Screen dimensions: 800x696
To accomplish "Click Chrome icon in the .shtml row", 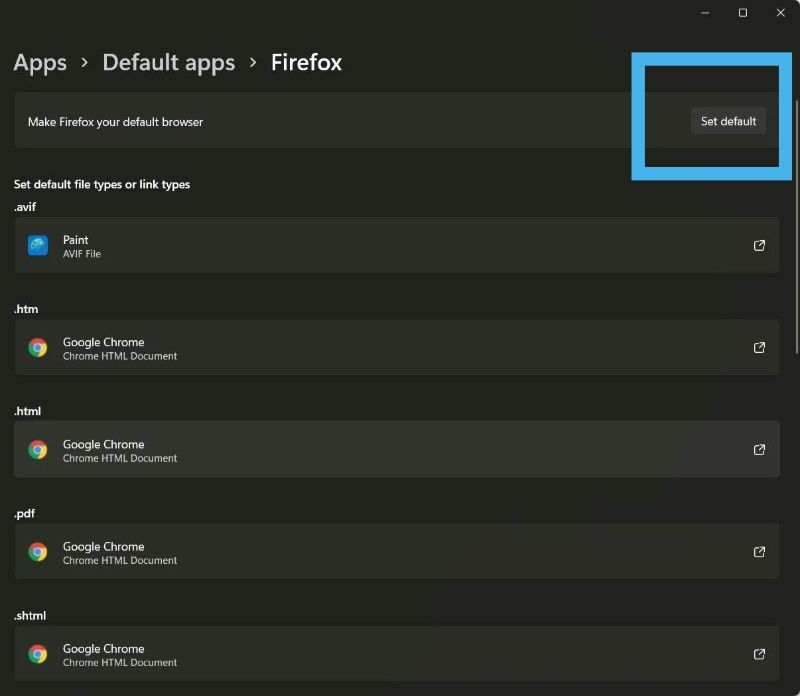I will pos(38,654).
